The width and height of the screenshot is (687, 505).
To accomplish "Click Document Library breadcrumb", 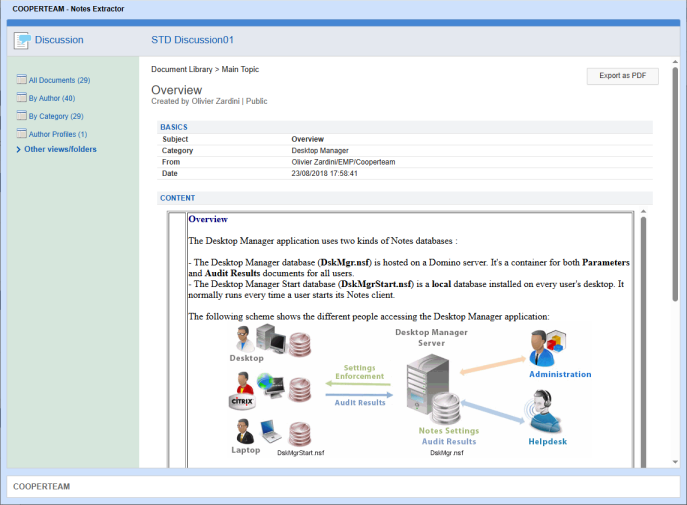I will (181, 69).
